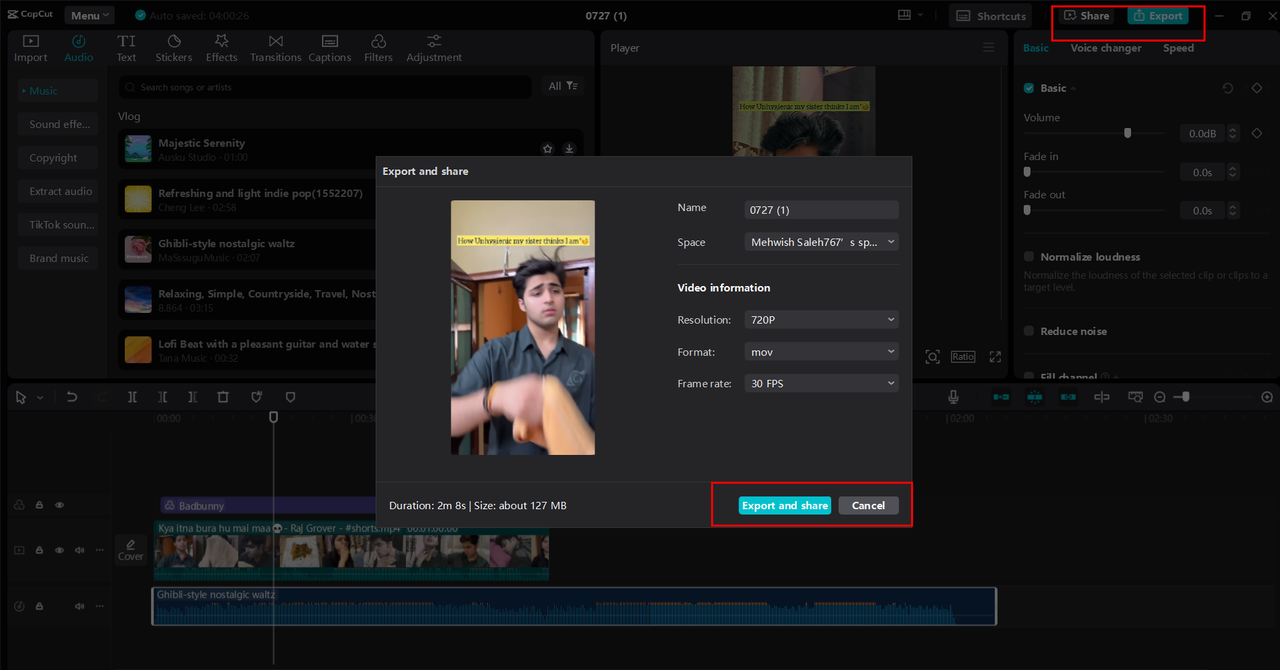Open the Captions panel

[330, 48]
